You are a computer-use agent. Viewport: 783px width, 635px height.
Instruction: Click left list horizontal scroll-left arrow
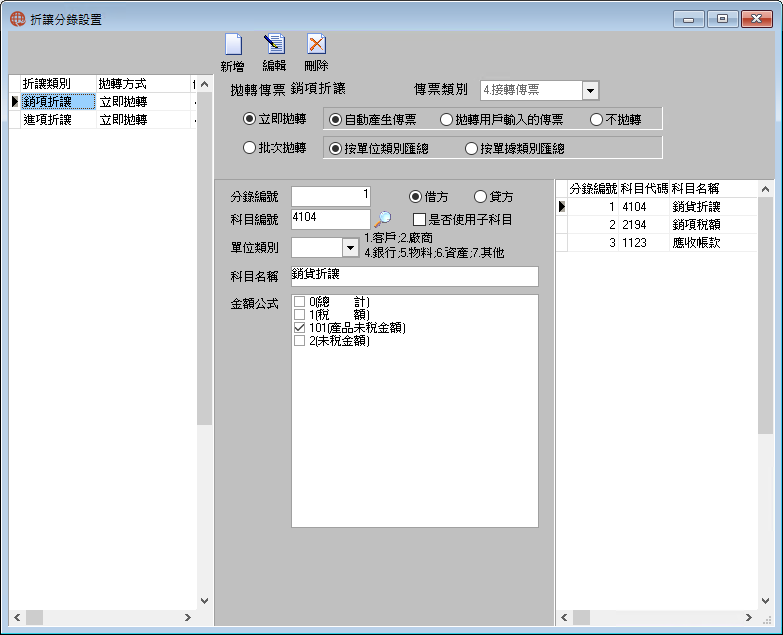[17, 618]
